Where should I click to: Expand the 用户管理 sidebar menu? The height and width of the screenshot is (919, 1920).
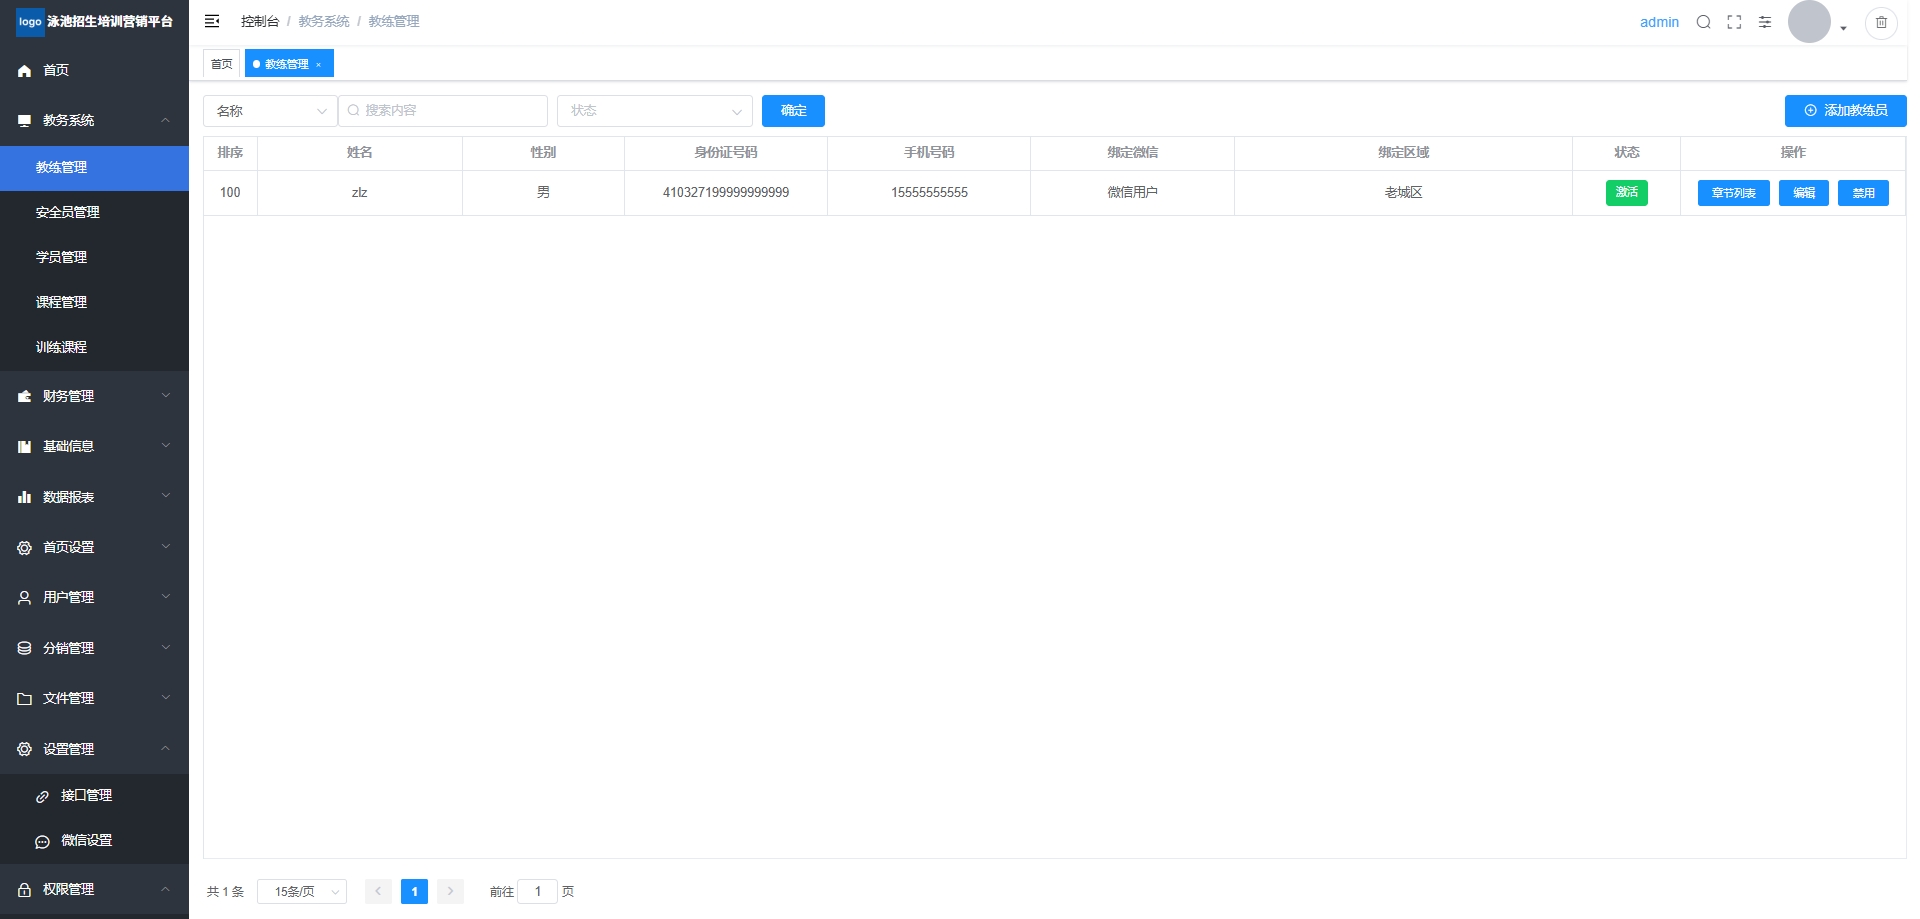pyautogui.click(x=94, y=597)
